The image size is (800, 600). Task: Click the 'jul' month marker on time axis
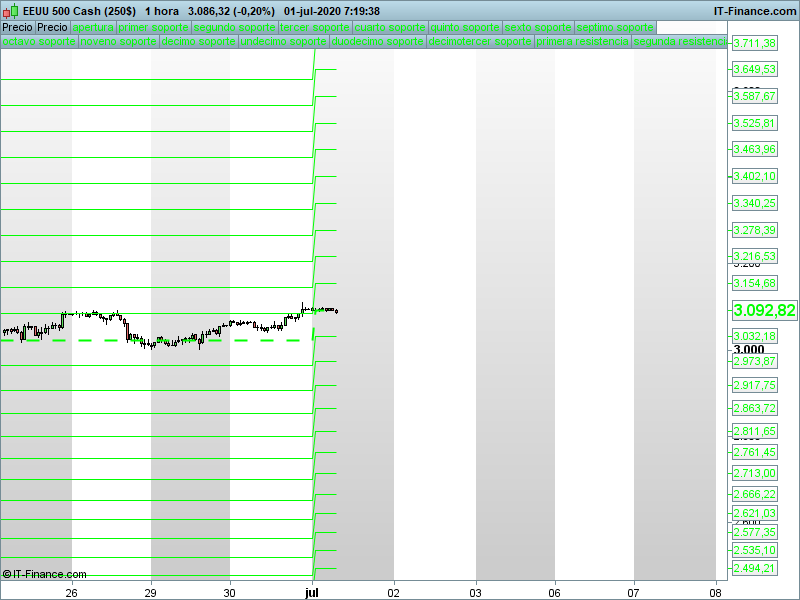click(x=312, y=592)
